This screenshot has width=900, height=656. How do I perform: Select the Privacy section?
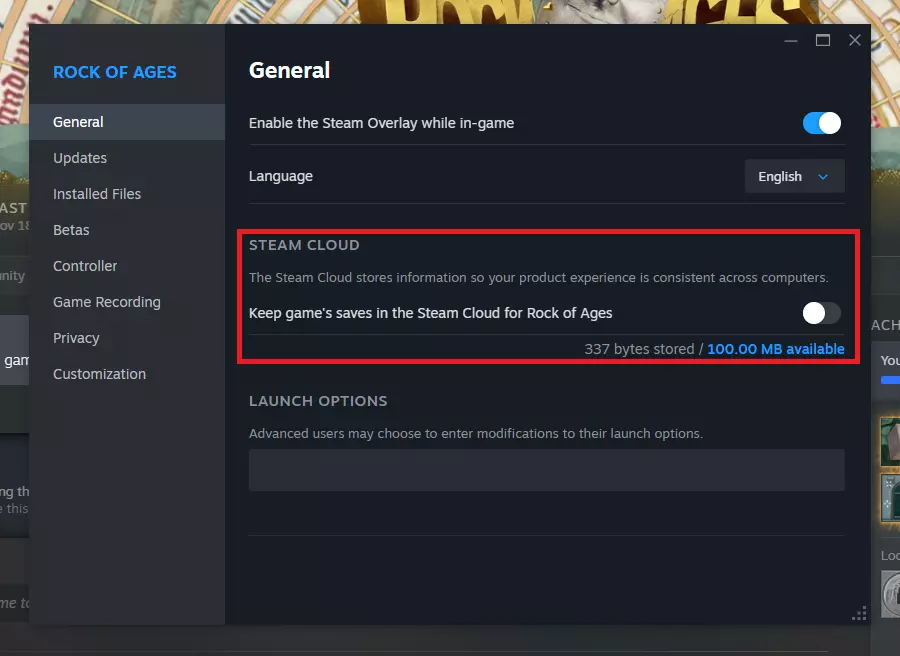(76, 338)
